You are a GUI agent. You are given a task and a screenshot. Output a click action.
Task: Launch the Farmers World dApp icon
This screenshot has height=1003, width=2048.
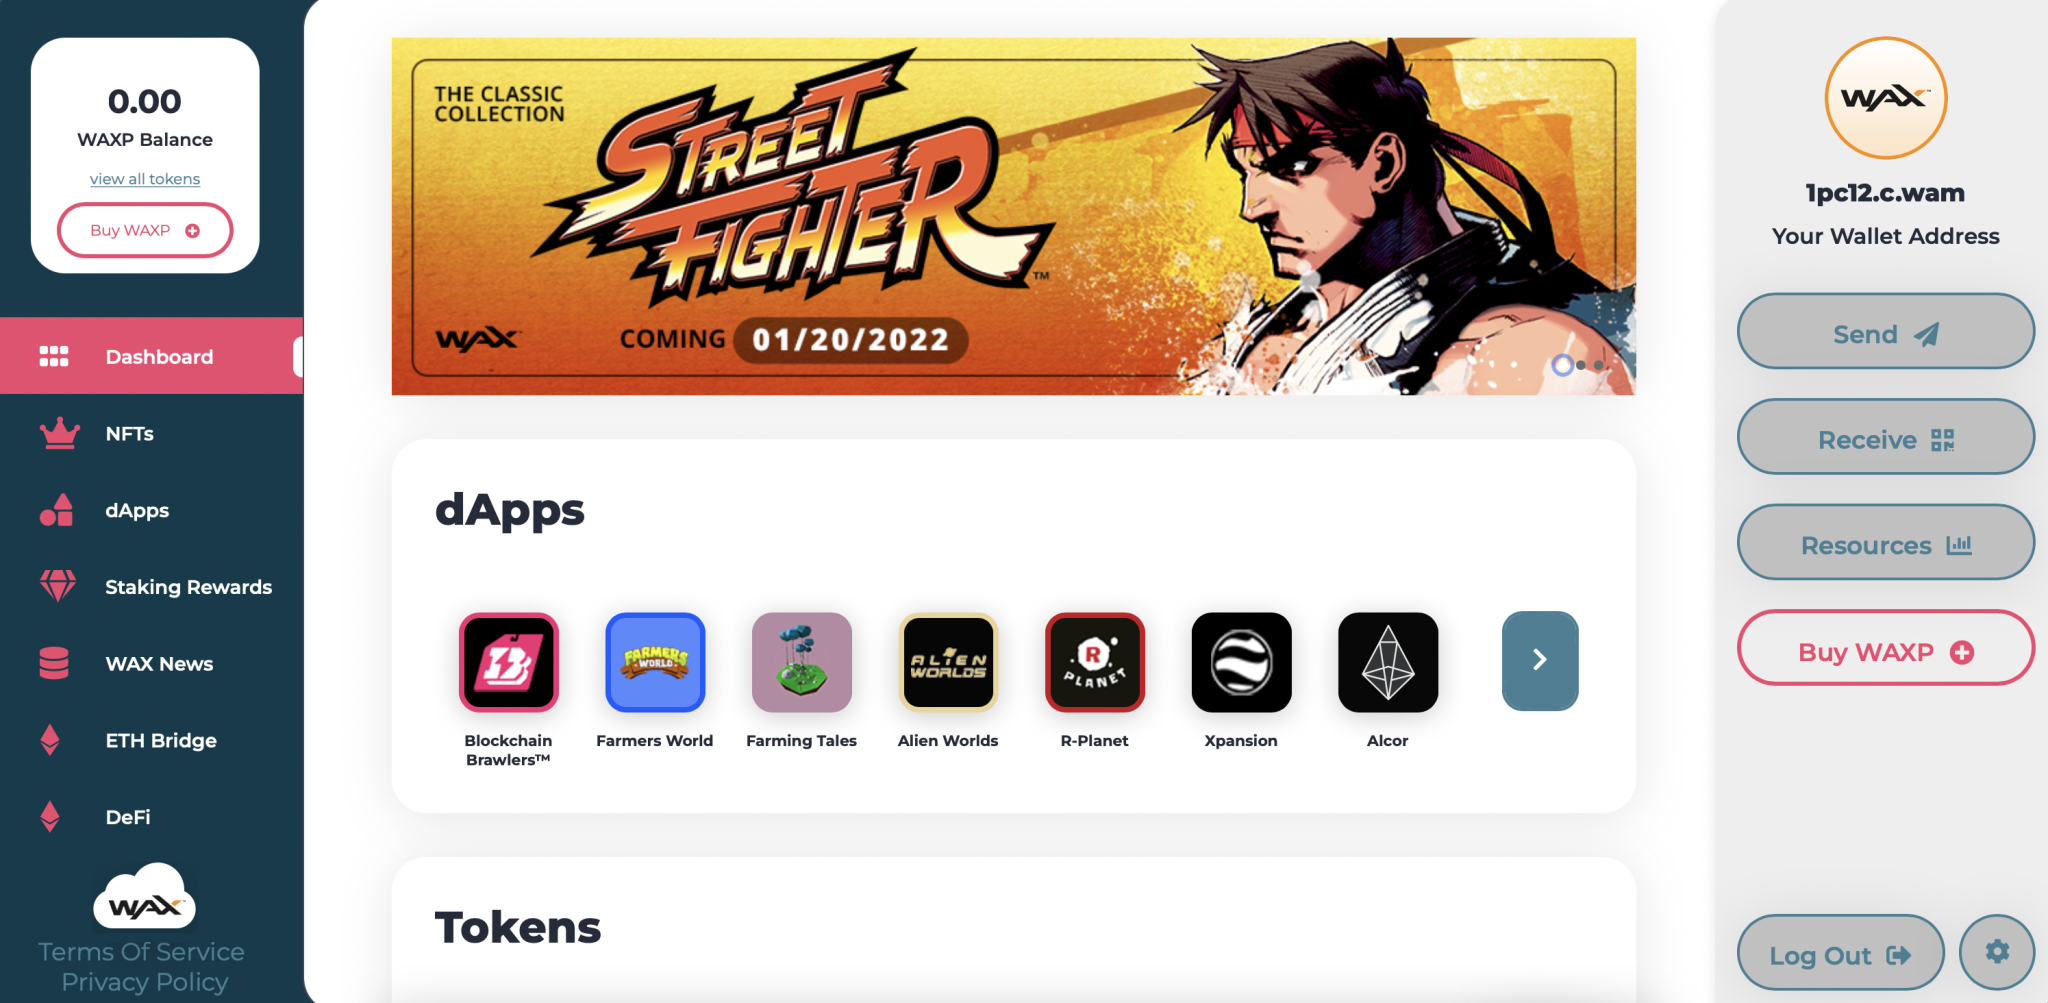click(x=655, y=662)
